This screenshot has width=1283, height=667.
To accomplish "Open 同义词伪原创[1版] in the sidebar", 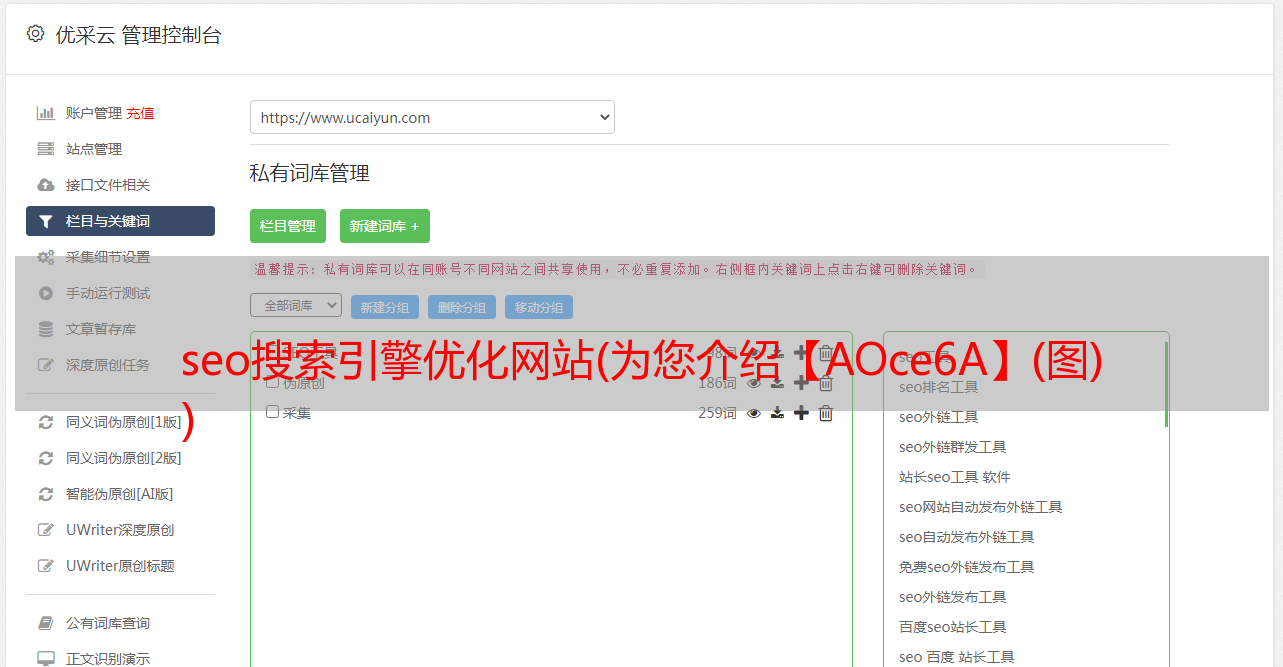I will [x=124, y=422].
